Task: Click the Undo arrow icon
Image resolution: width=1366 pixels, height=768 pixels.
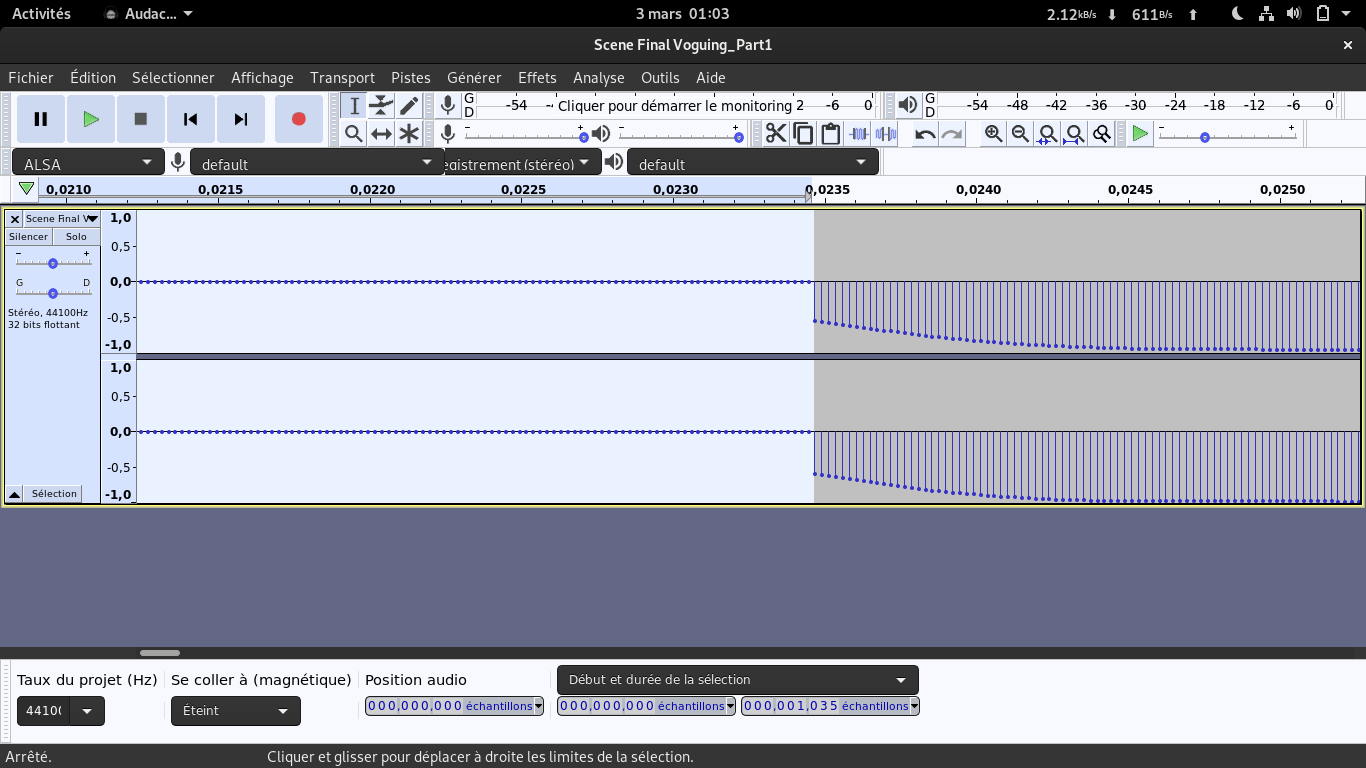Action: [925, 134]
